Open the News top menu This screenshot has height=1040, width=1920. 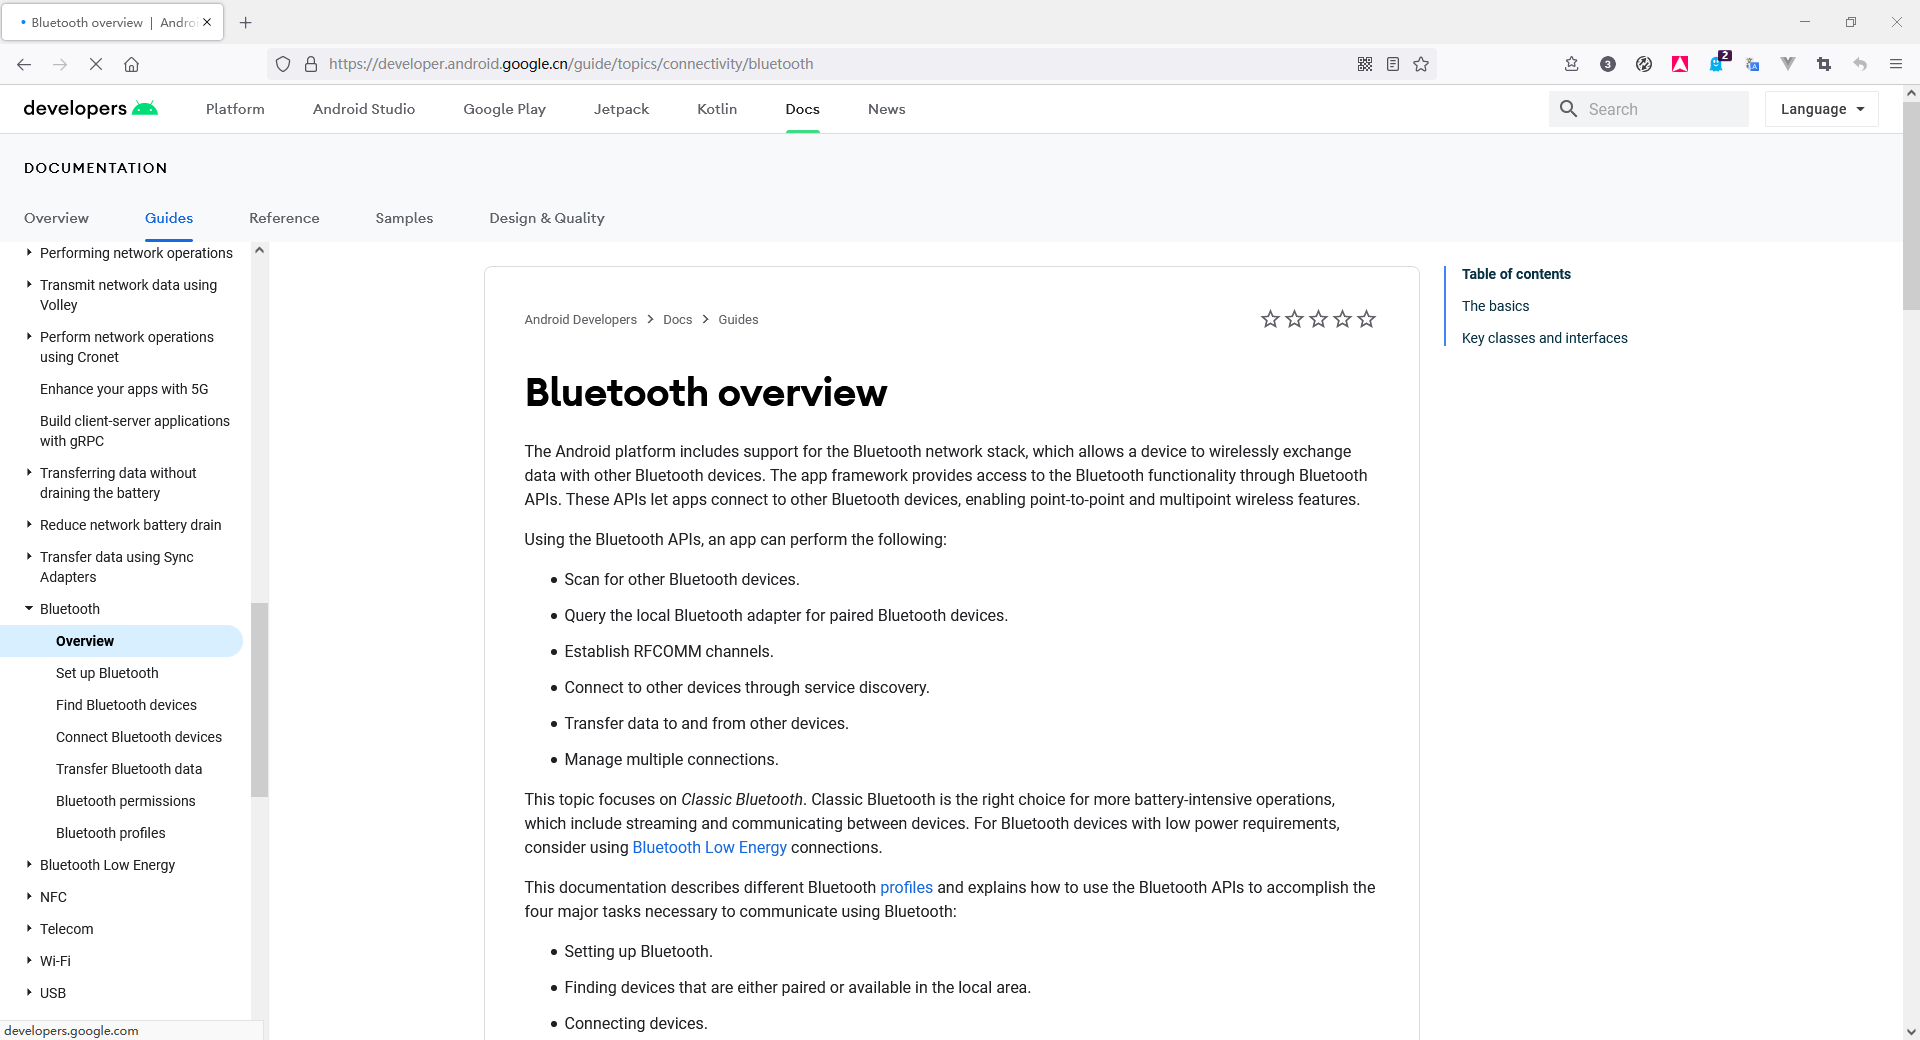coord(886,109)
